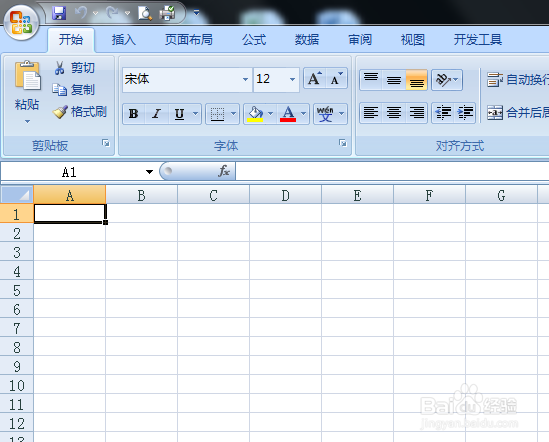Click 剪切 to cut selection
Screen dimensions: 549x442
pyautogui.click(x=75, y=68)
